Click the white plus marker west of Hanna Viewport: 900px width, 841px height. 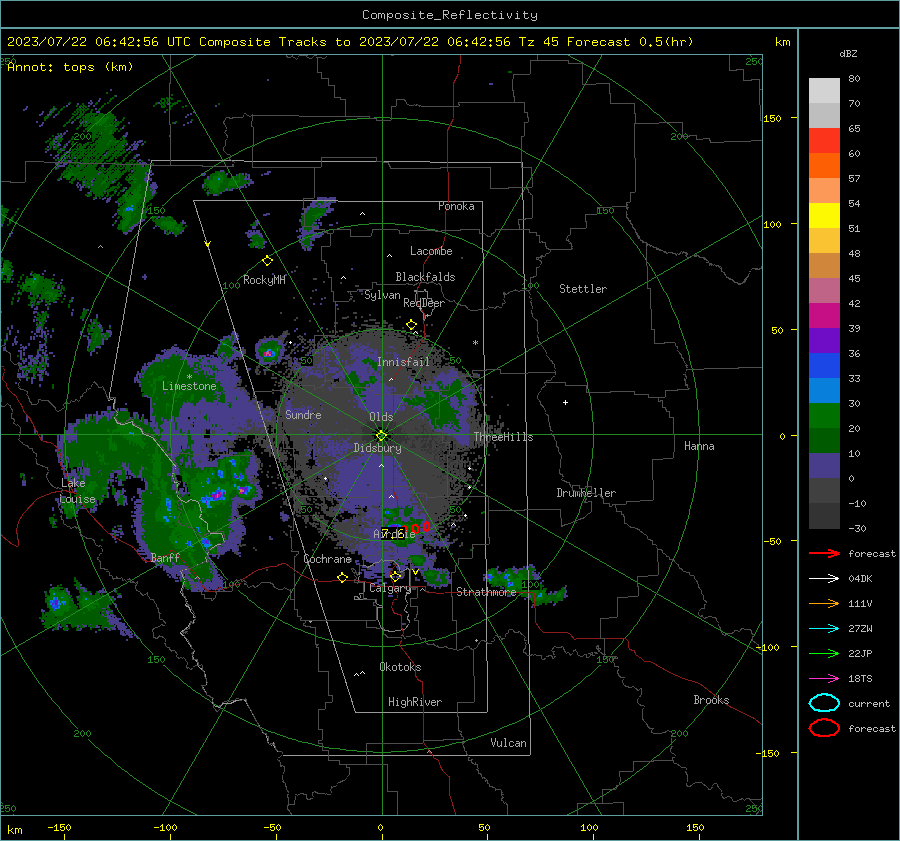[565, 402]
